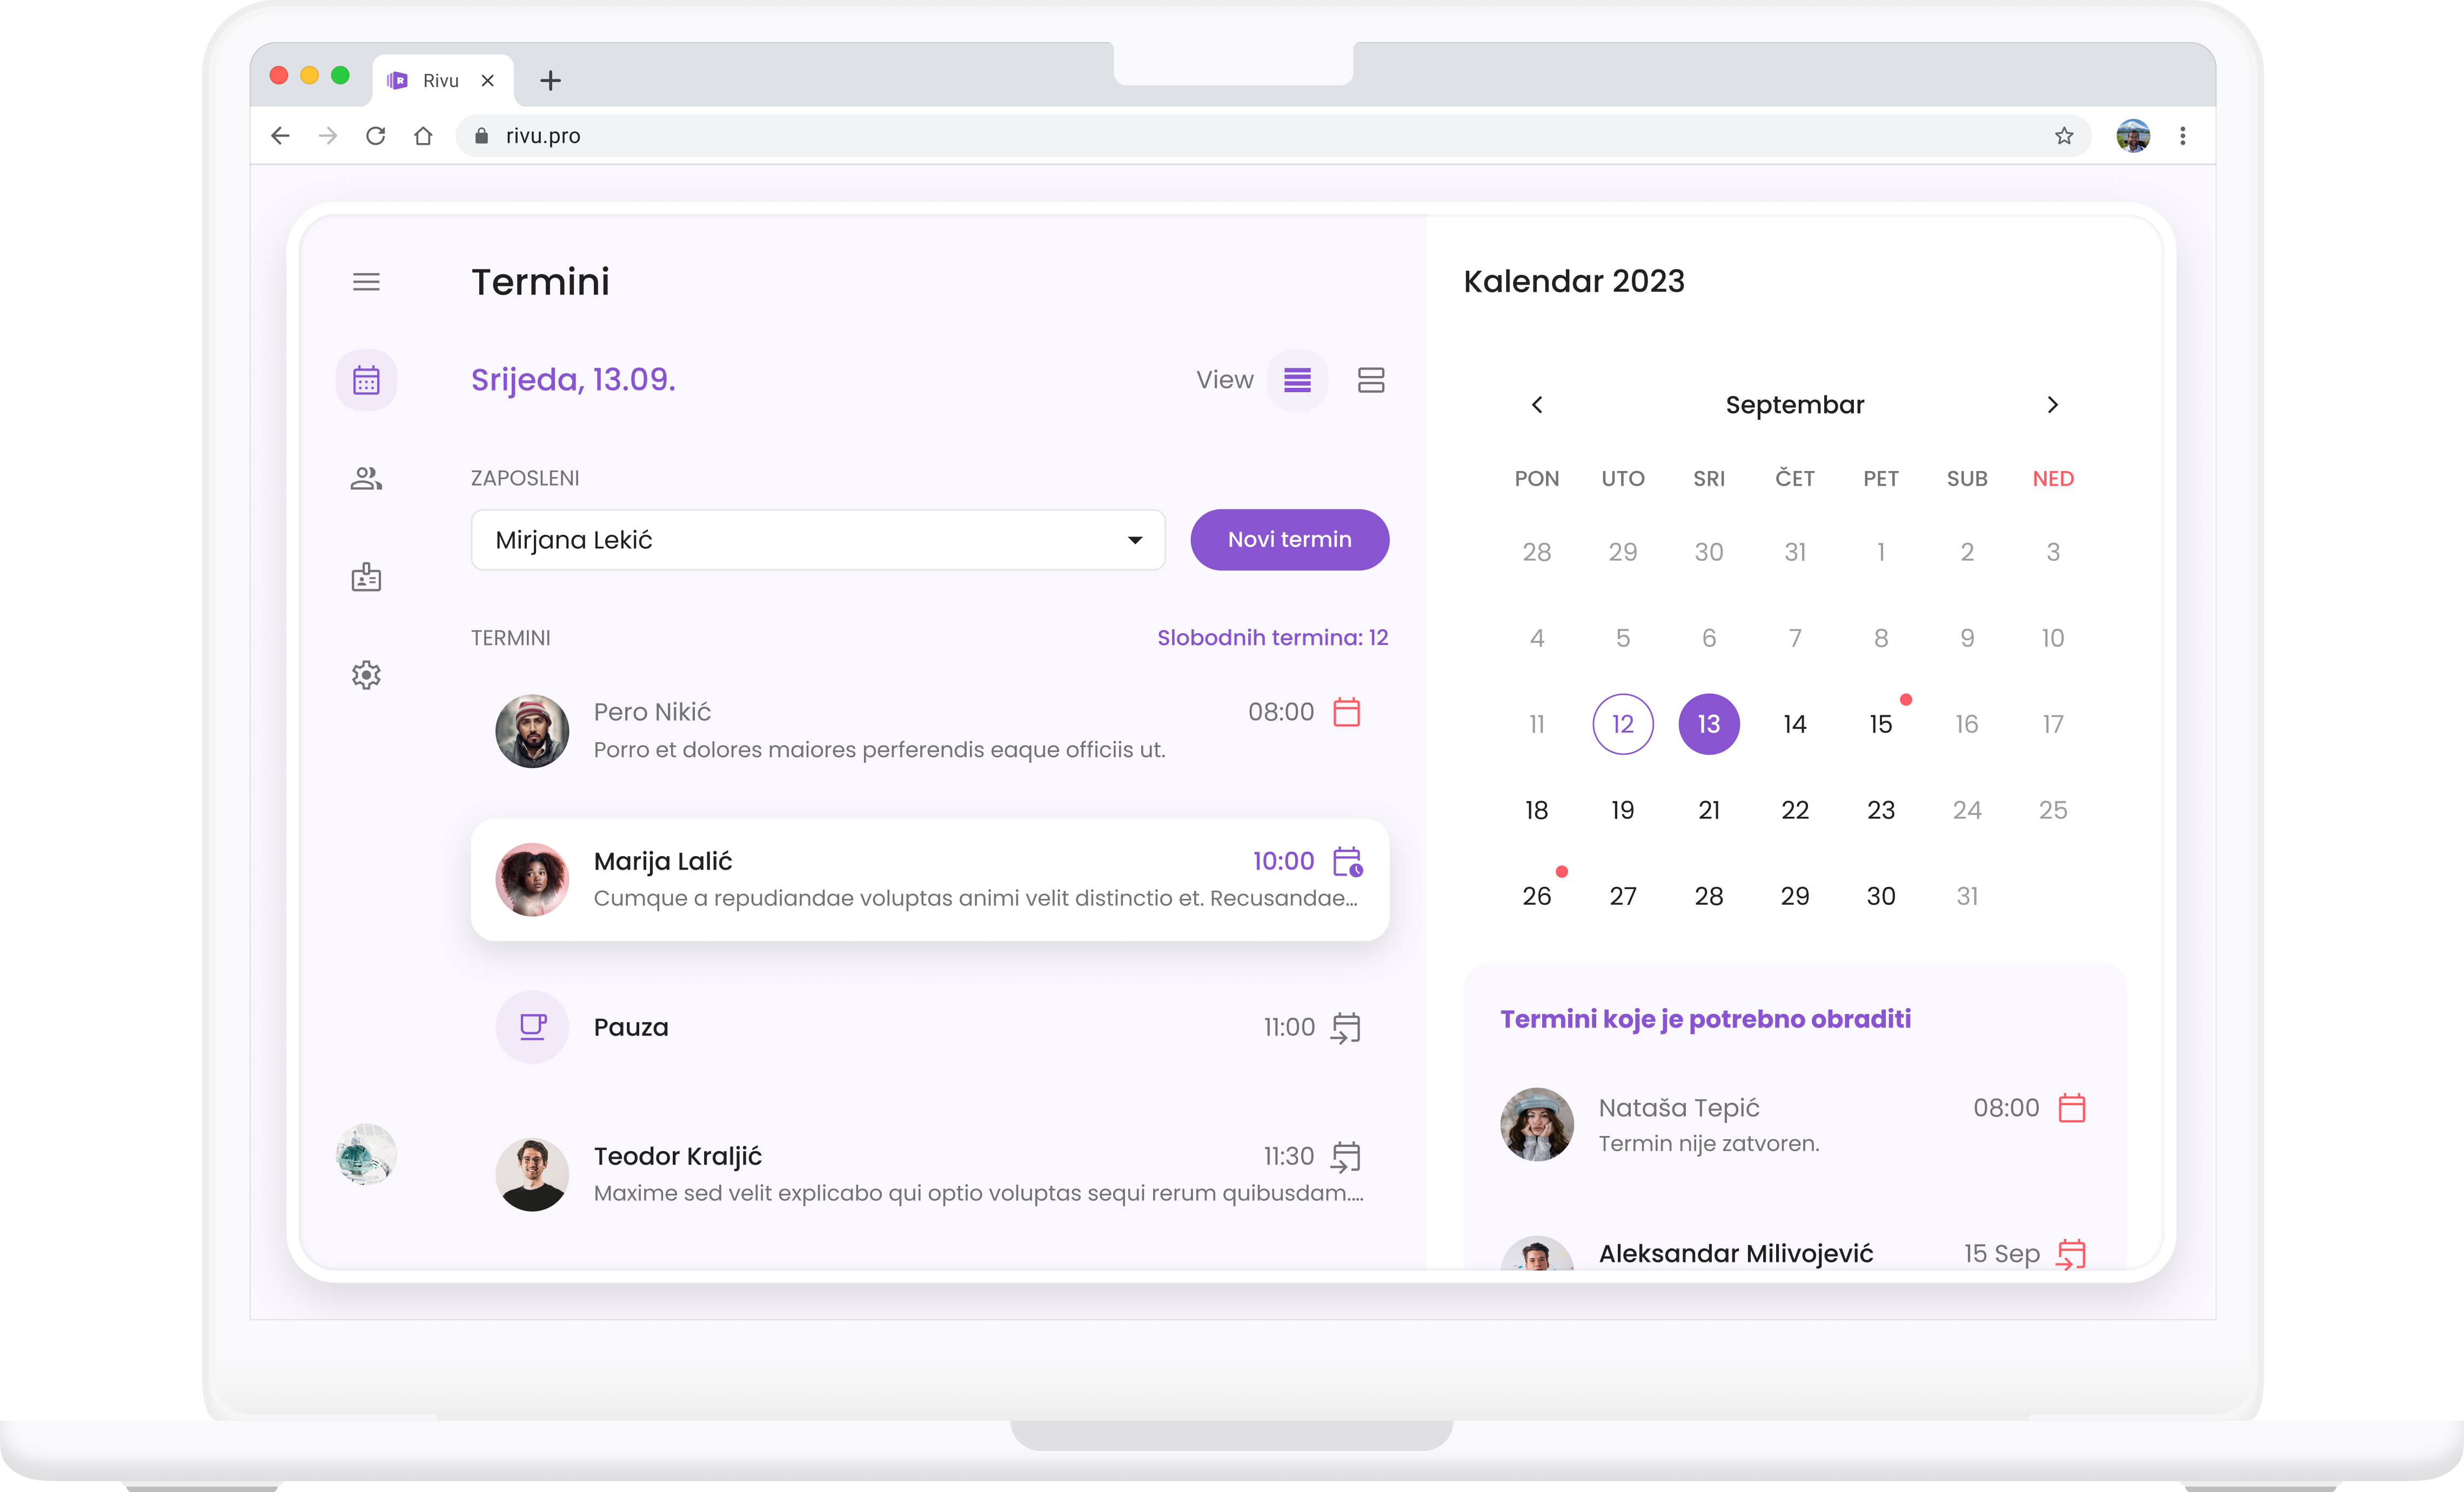
Task: Click Slobodnih termina: 12 link
Action: point(1272,638)
